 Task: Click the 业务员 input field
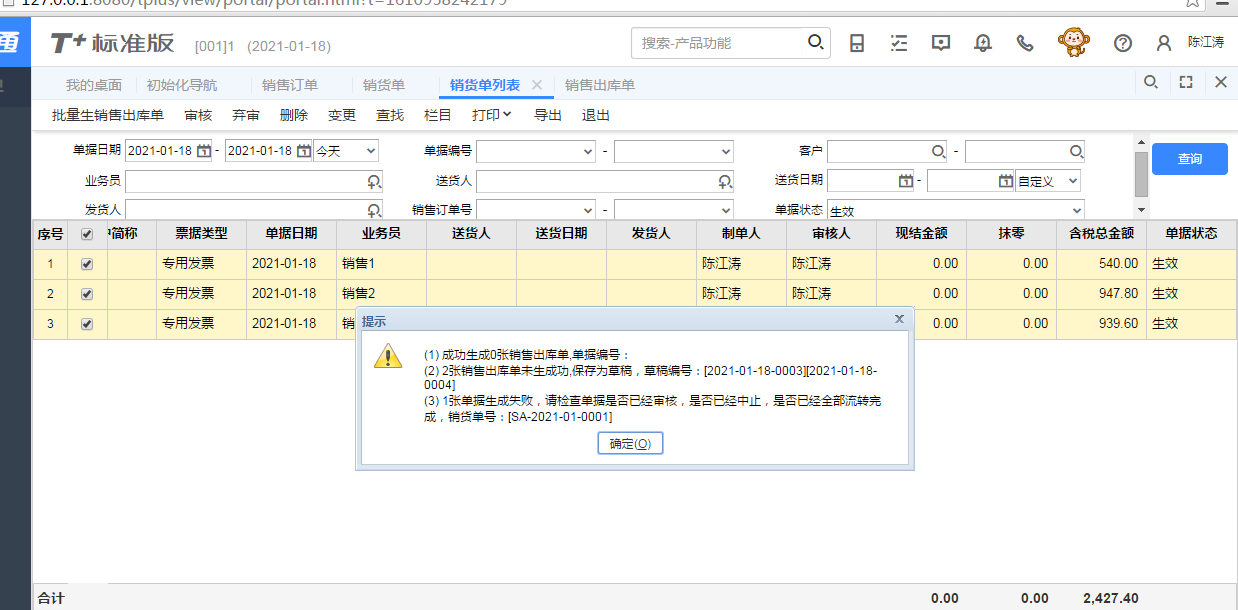[x=254, y=181]
